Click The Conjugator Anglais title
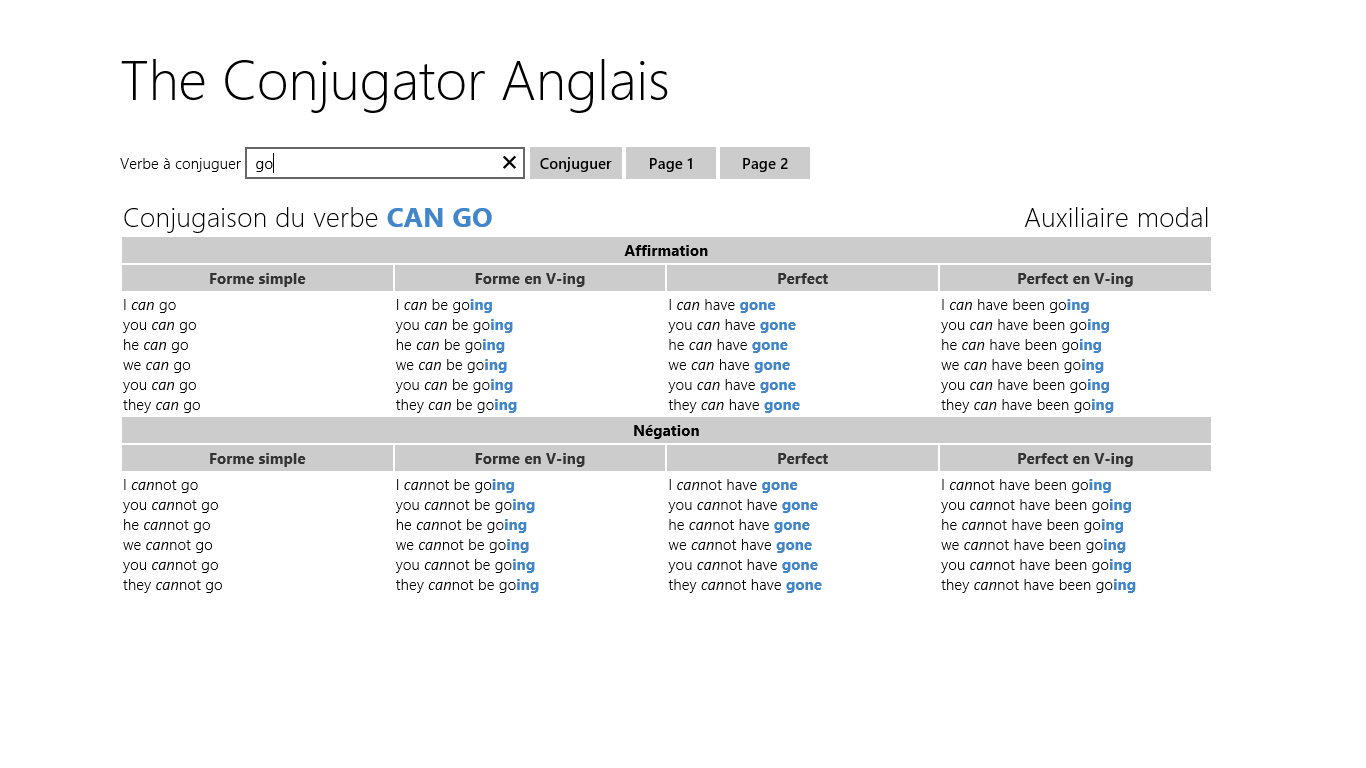1366x768 pixels. [x=395, y=81]
